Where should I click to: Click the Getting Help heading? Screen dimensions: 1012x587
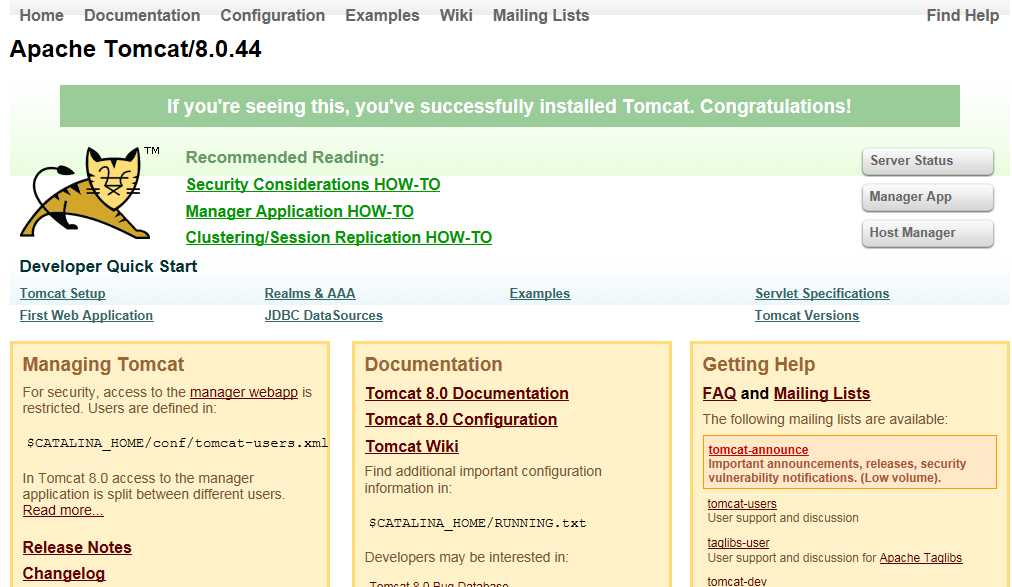click(x=758, y=364)
